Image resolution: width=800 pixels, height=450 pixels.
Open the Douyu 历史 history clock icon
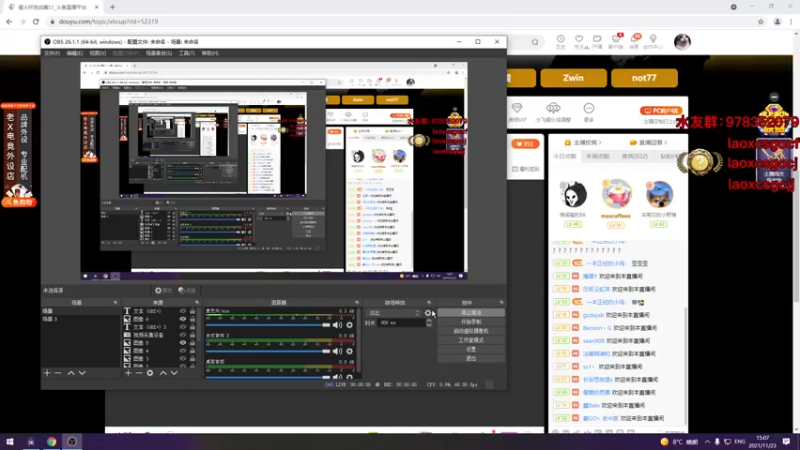click(561, 41)
